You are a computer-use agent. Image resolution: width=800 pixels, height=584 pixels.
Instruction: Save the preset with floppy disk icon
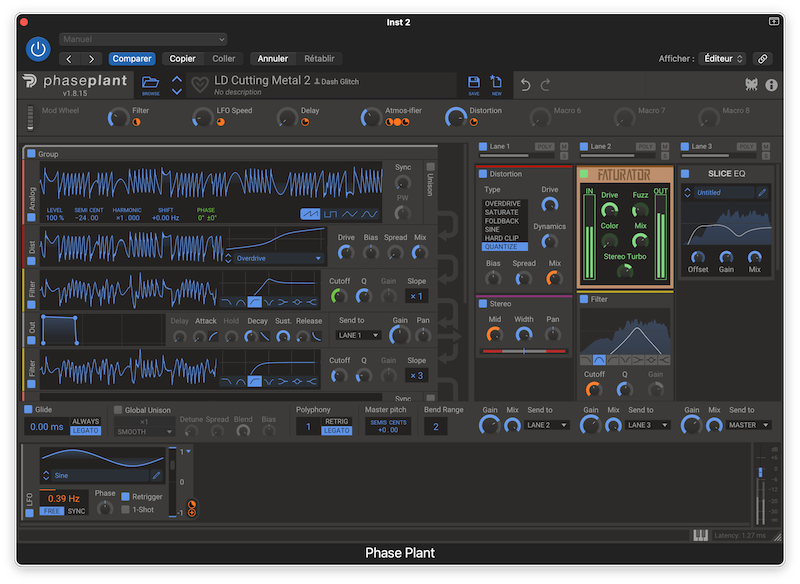coord(473,83)
